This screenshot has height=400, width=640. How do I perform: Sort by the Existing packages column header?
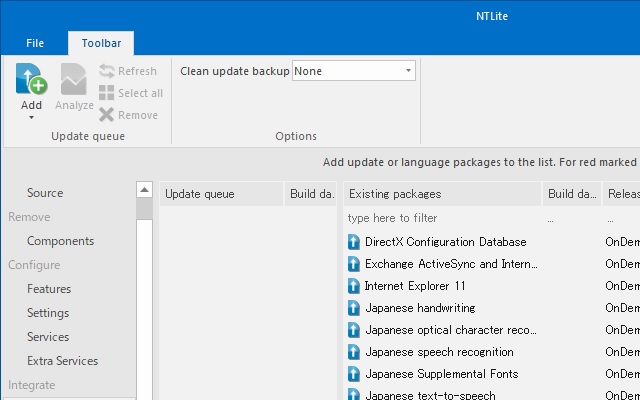442,194
